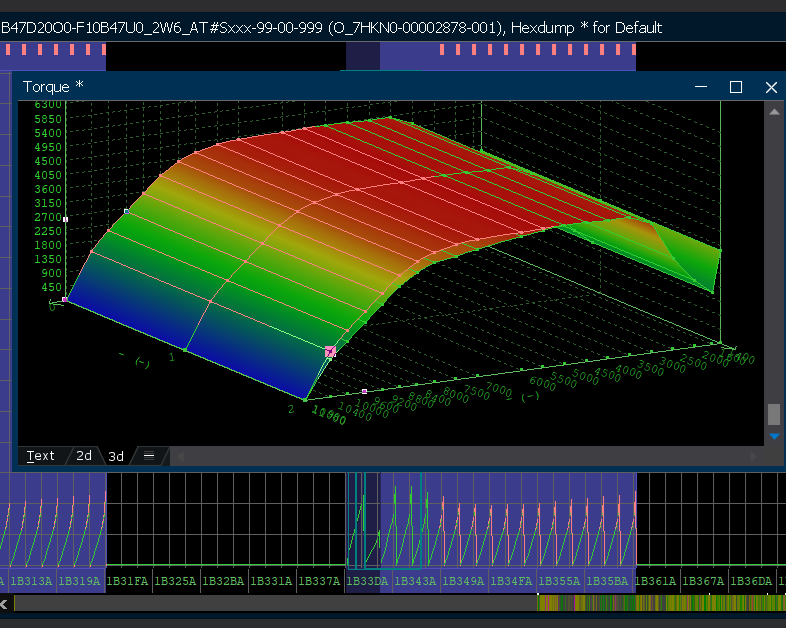Click the scroll up arrow in Torque window
Viewport: 786px width, 628px height.
pos(773,112)
